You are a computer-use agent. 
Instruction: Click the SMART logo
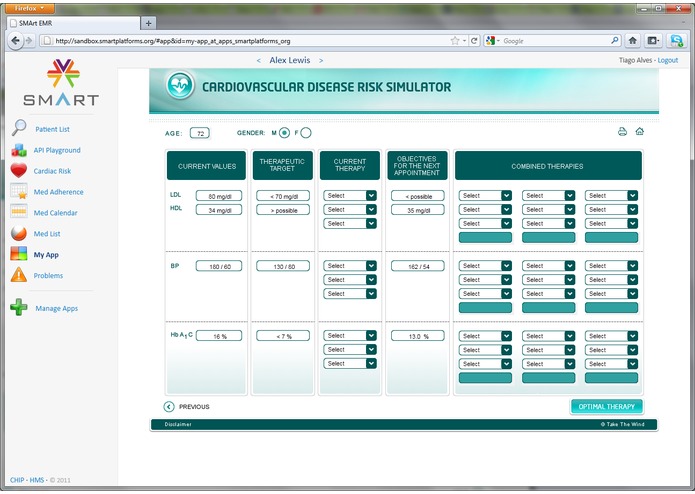point(62,83)
